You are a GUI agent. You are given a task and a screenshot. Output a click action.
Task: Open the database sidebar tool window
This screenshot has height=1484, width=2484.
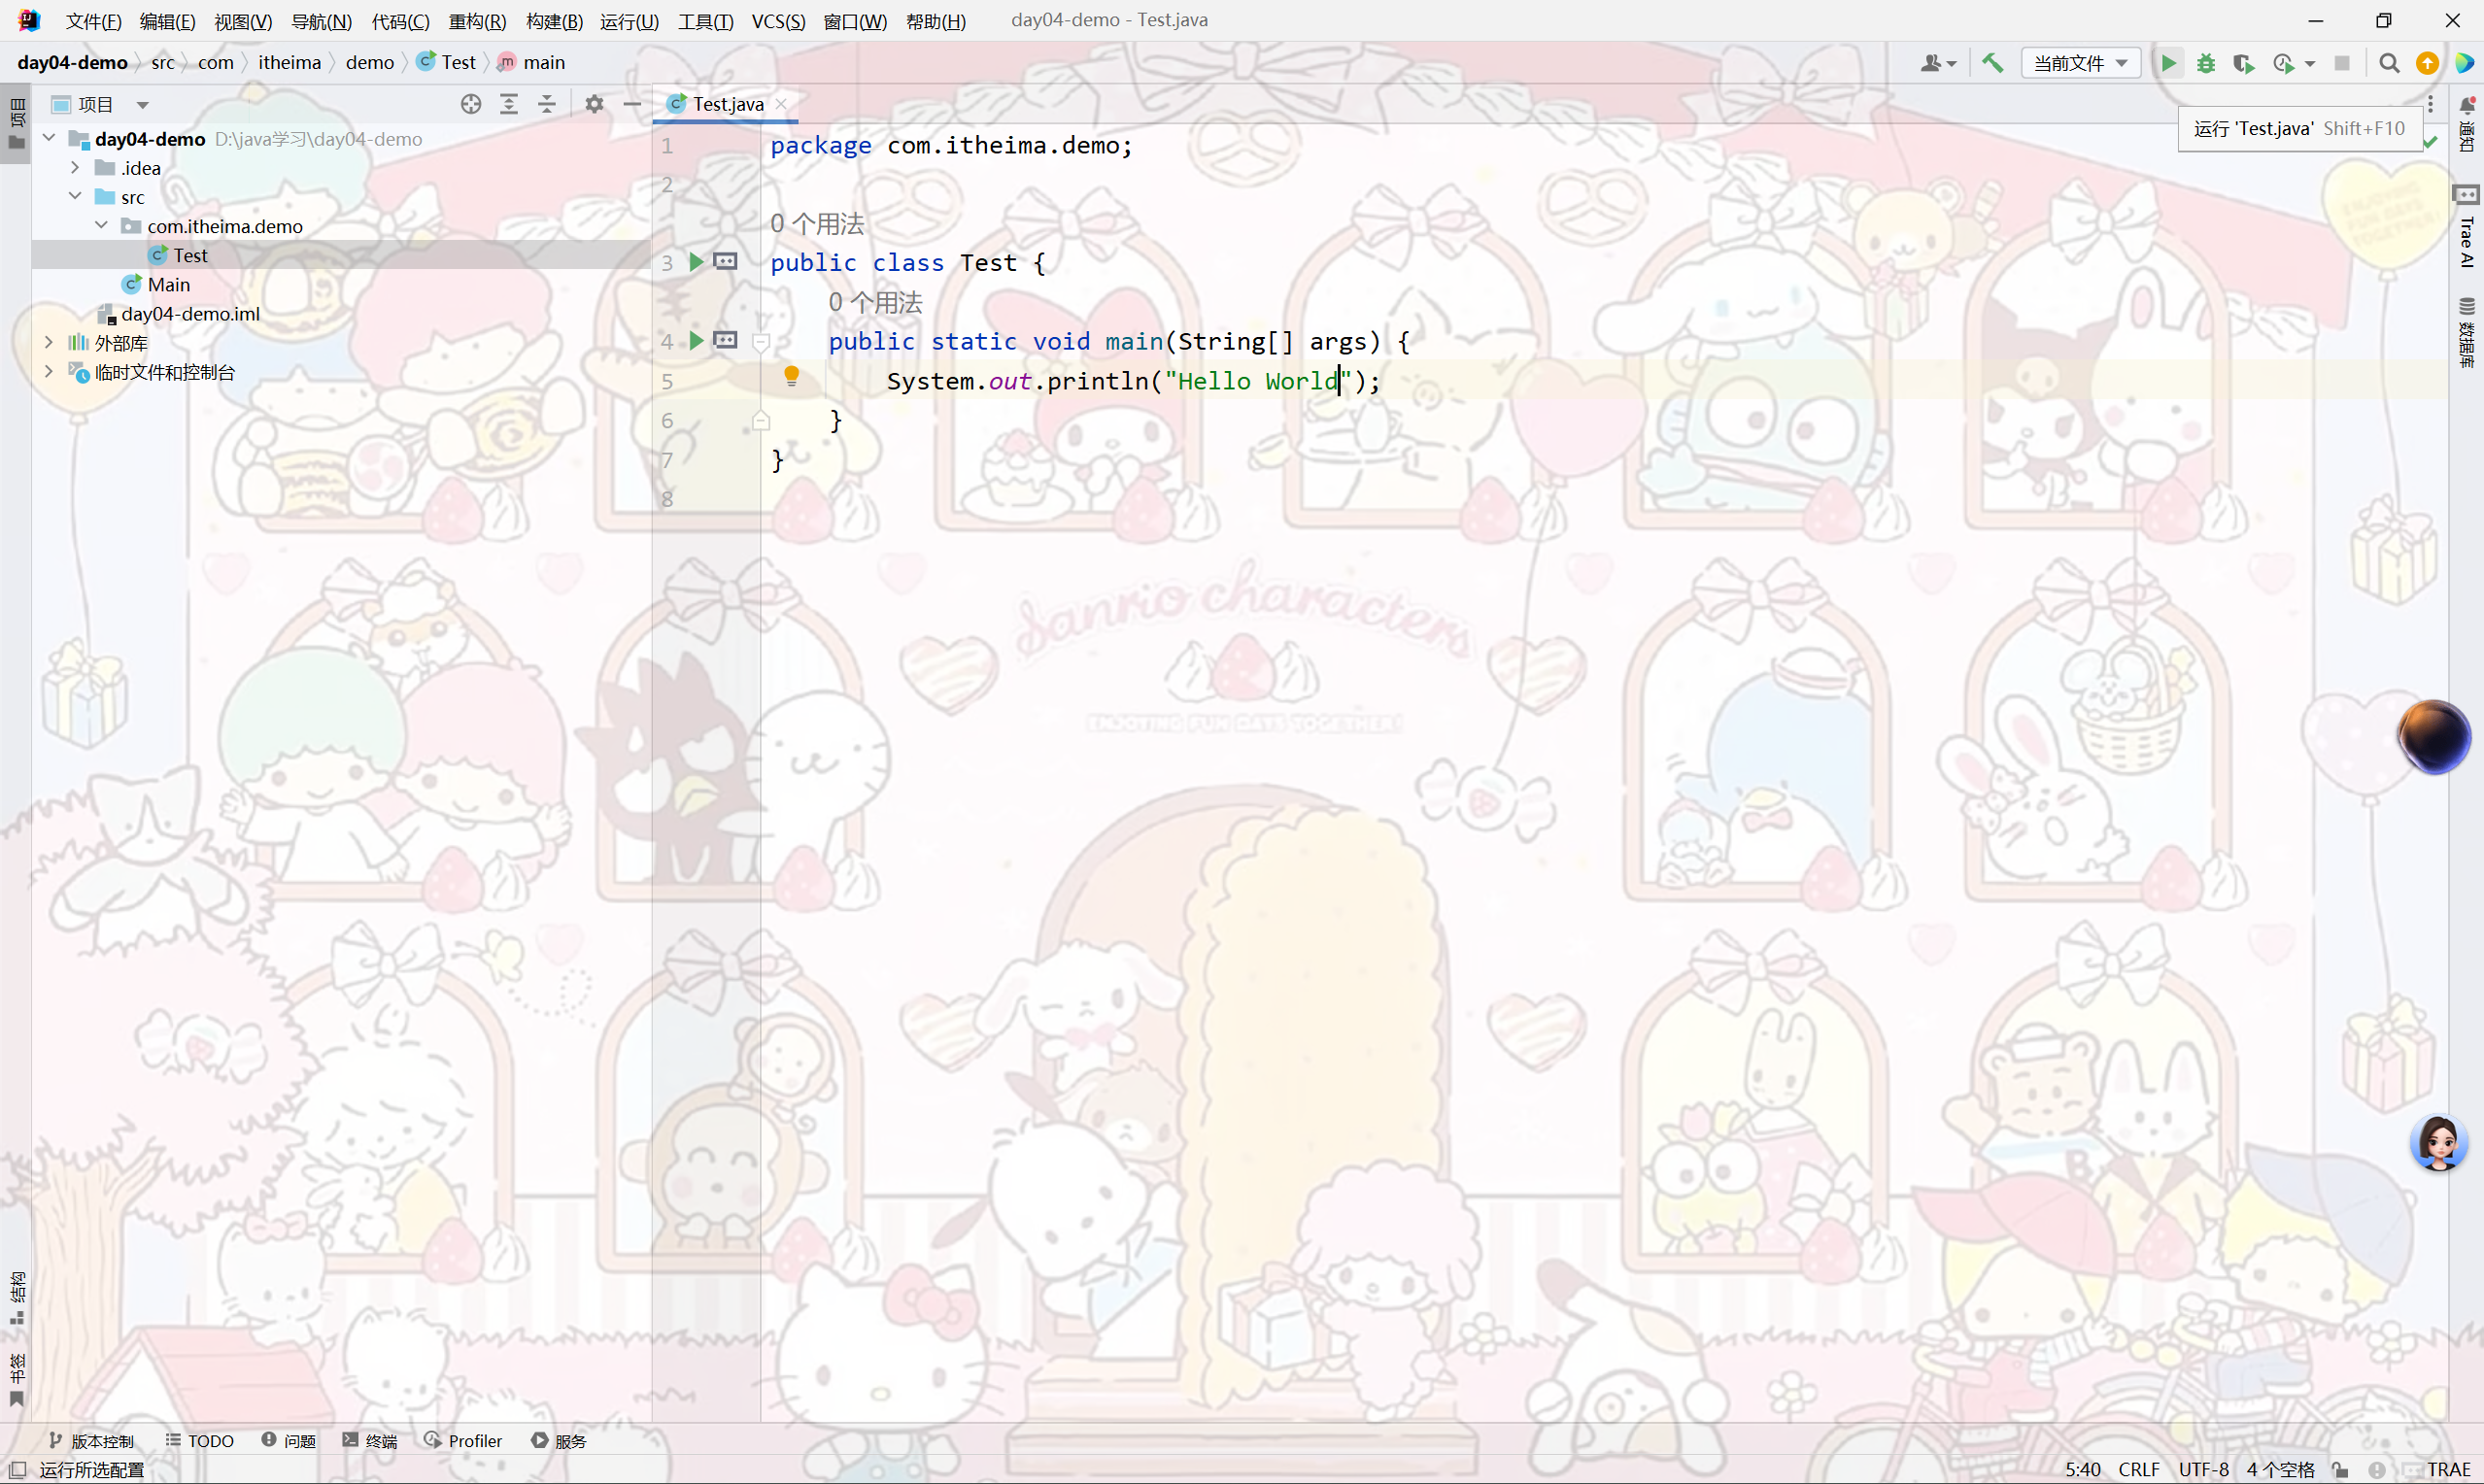tap(2466, 333)
